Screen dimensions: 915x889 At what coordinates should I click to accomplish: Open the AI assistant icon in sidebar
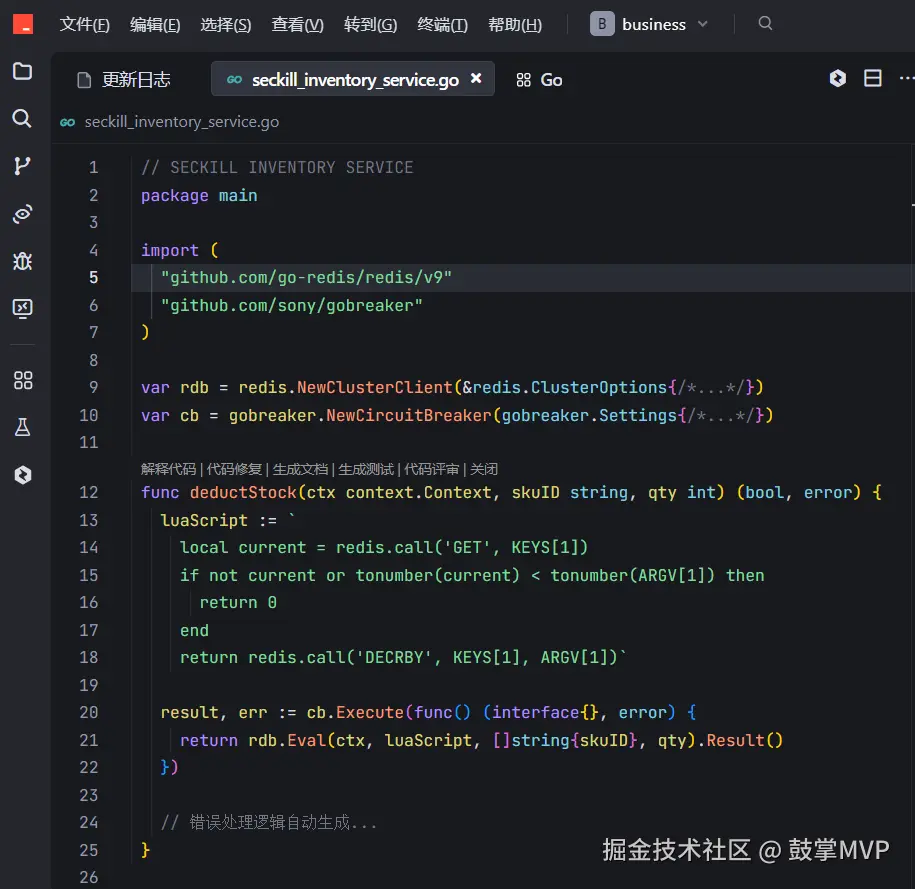23,475
